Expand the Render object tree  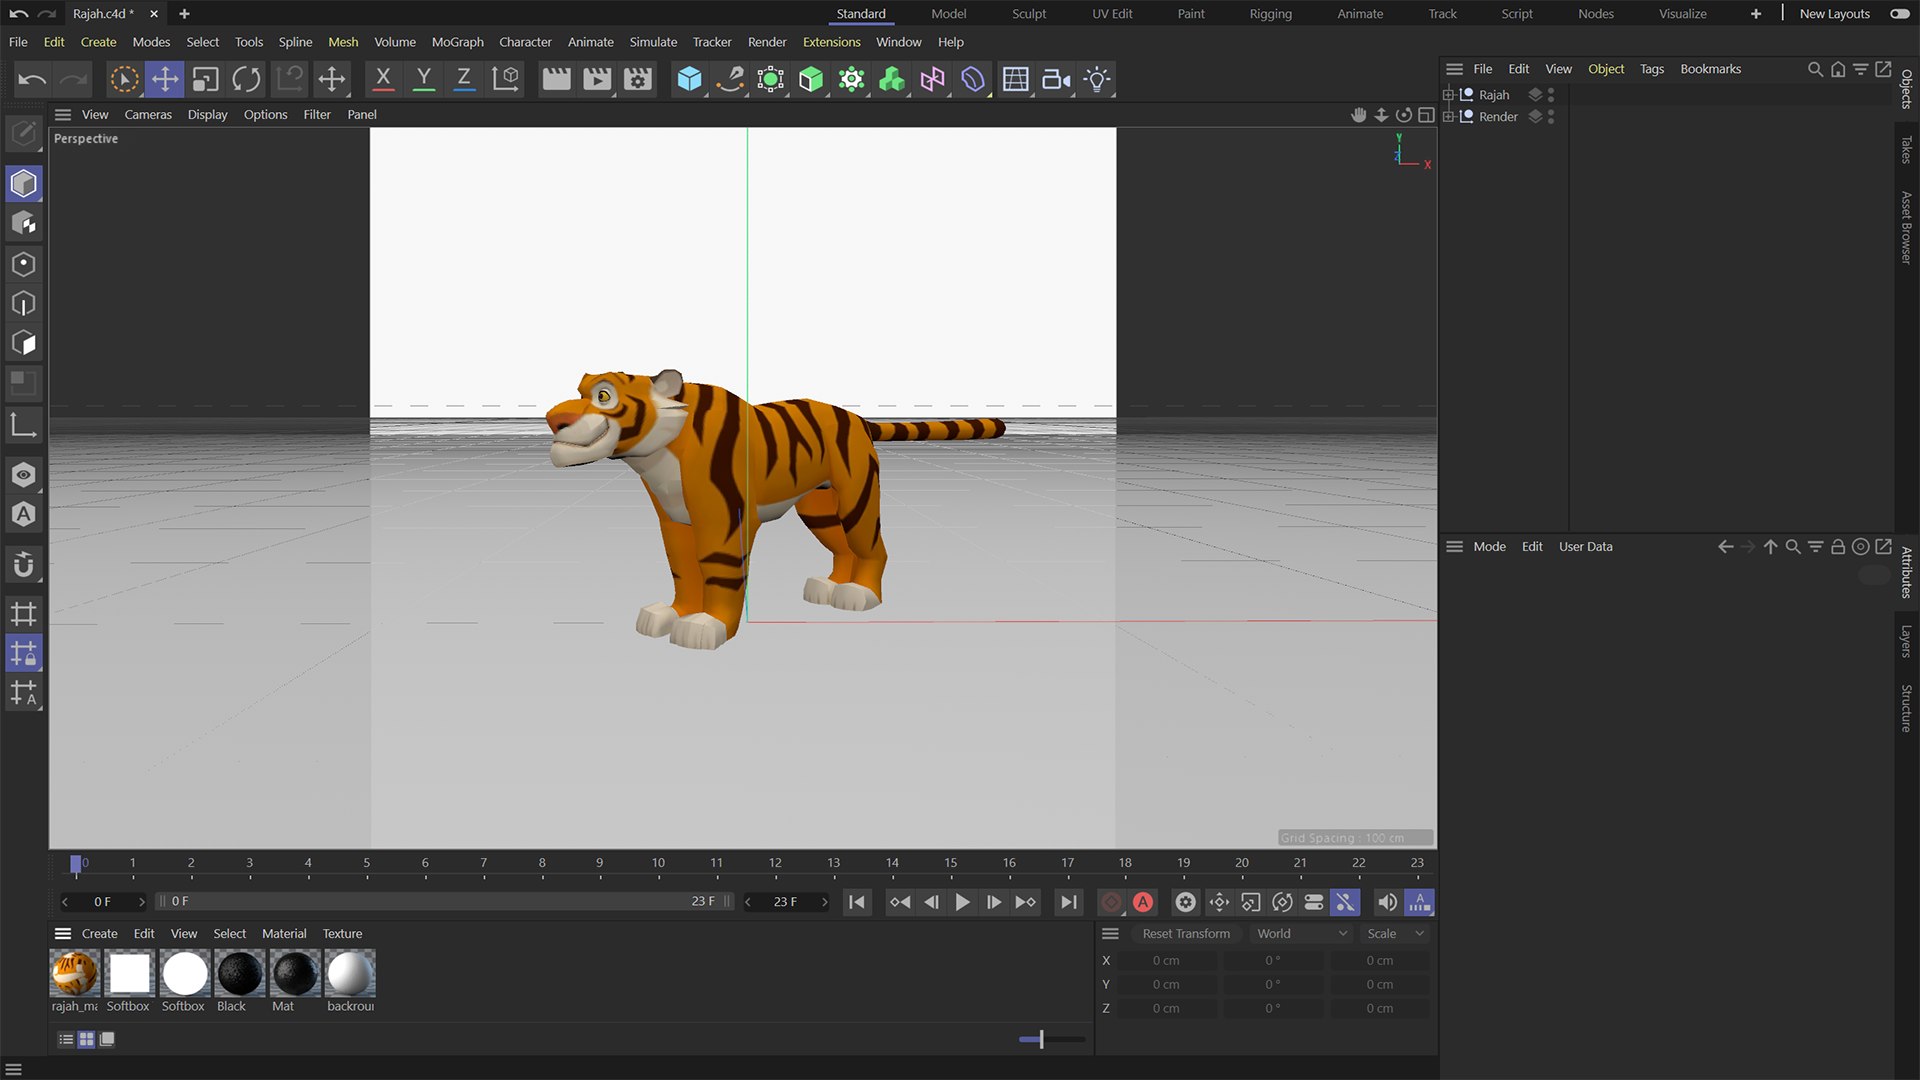coord(1448,117)
